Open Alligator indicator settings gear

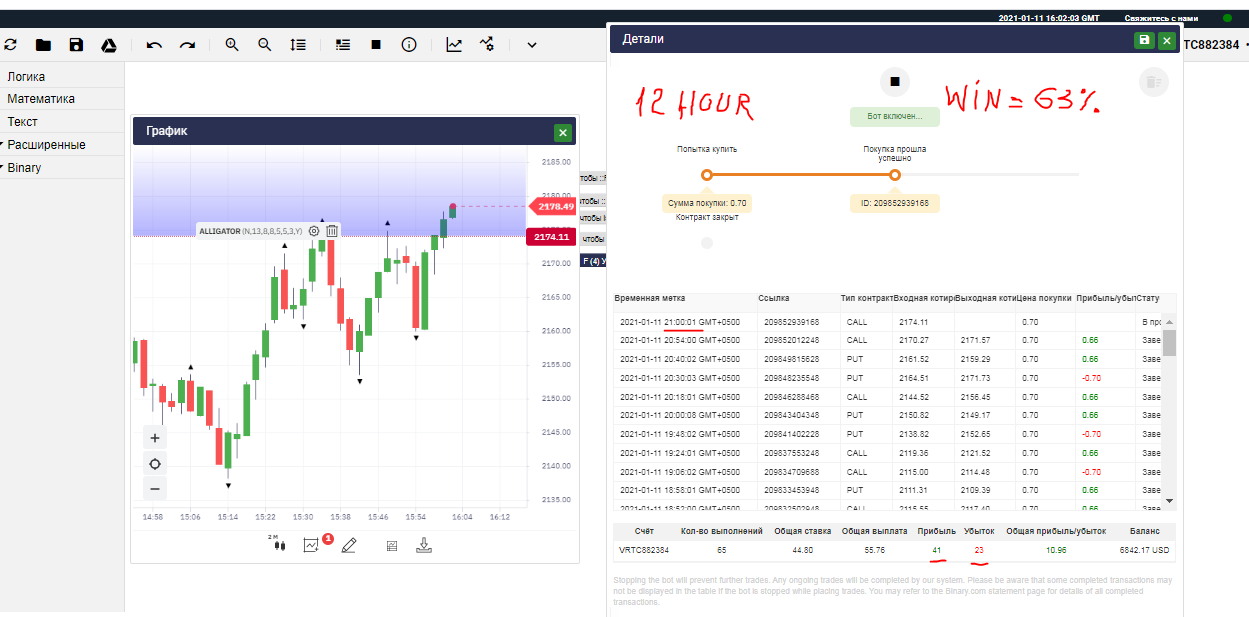[x=314, y=231]
